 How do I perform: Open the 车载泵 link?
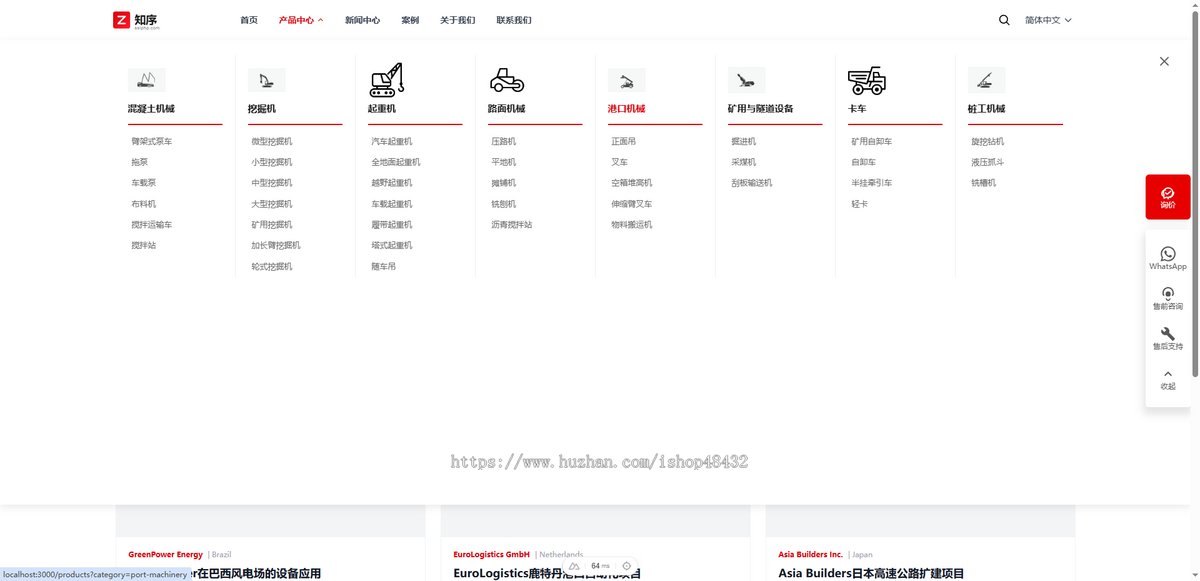pos(143,183)
